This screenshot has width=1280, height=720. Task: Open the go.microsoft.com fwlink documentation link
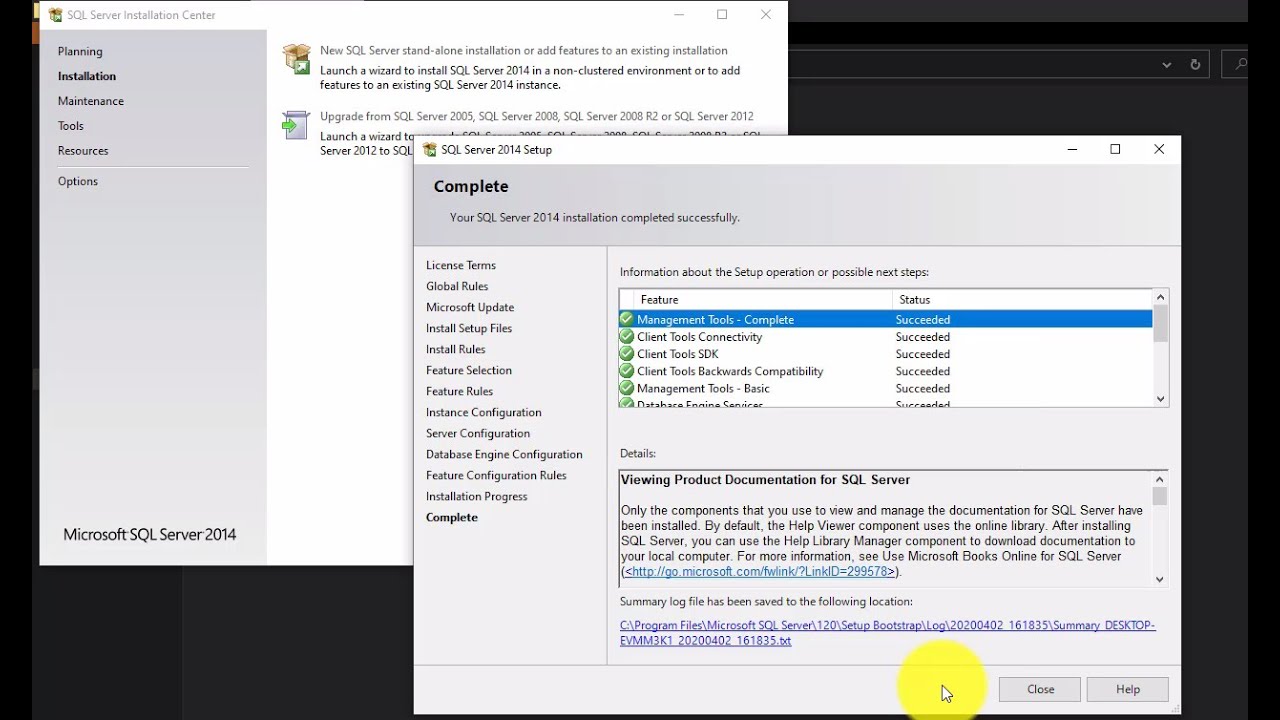pos(759,572)
